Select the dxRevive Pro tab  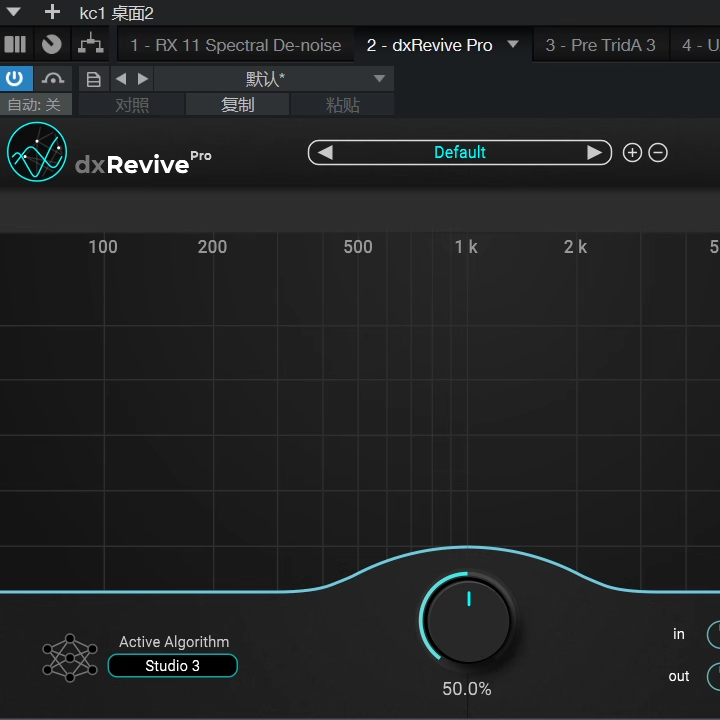(429, 45)
